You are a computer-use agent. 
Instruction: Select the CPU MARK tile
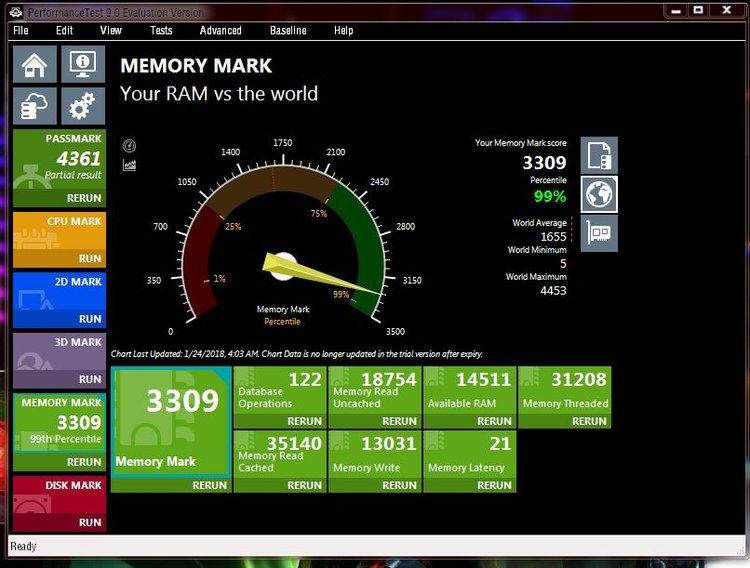tap(59, 232)
